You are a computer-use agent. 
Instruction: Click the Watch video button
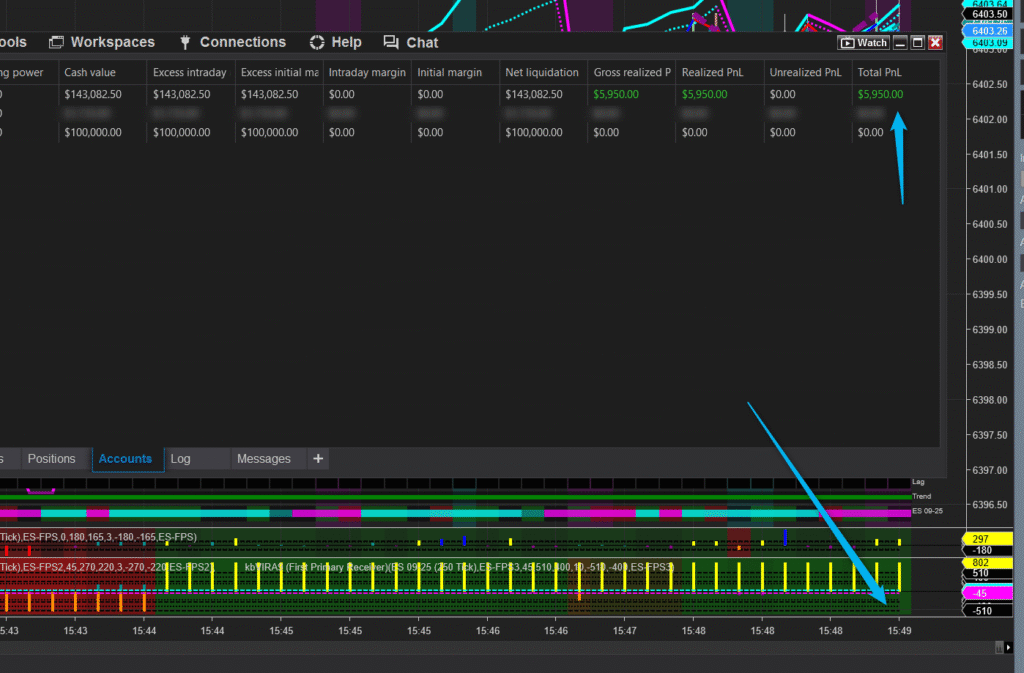(863, 42)
